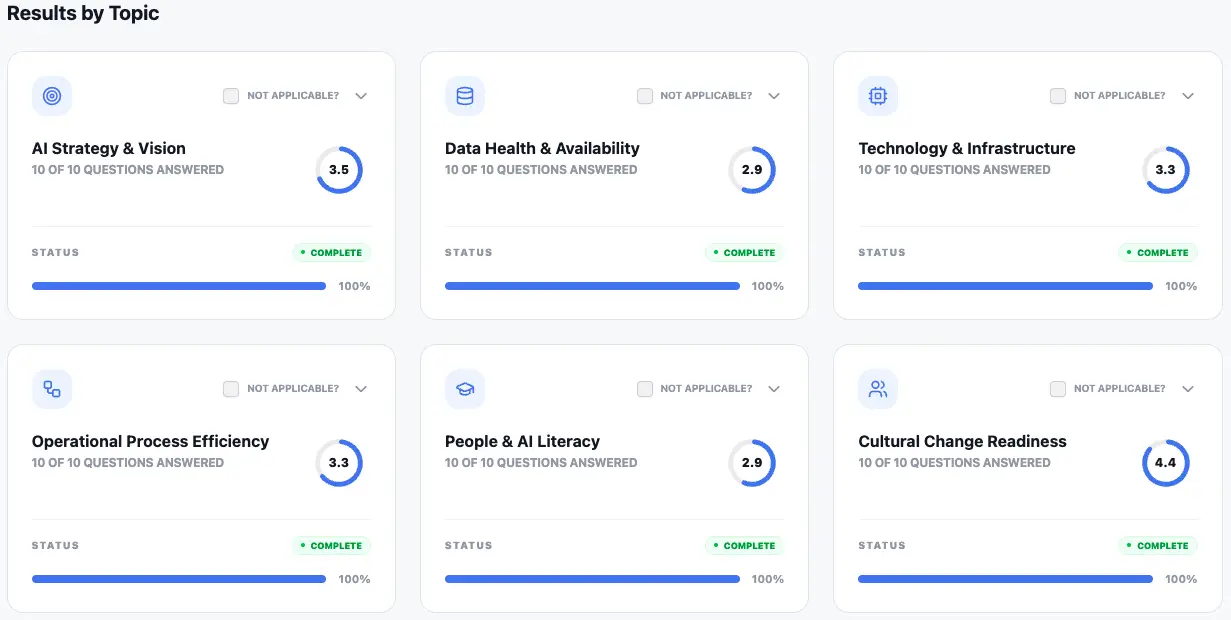Screen dimensions: 1231x620
Task: Click Complete badge on Data Health & Availability
Action: (745, 253)
